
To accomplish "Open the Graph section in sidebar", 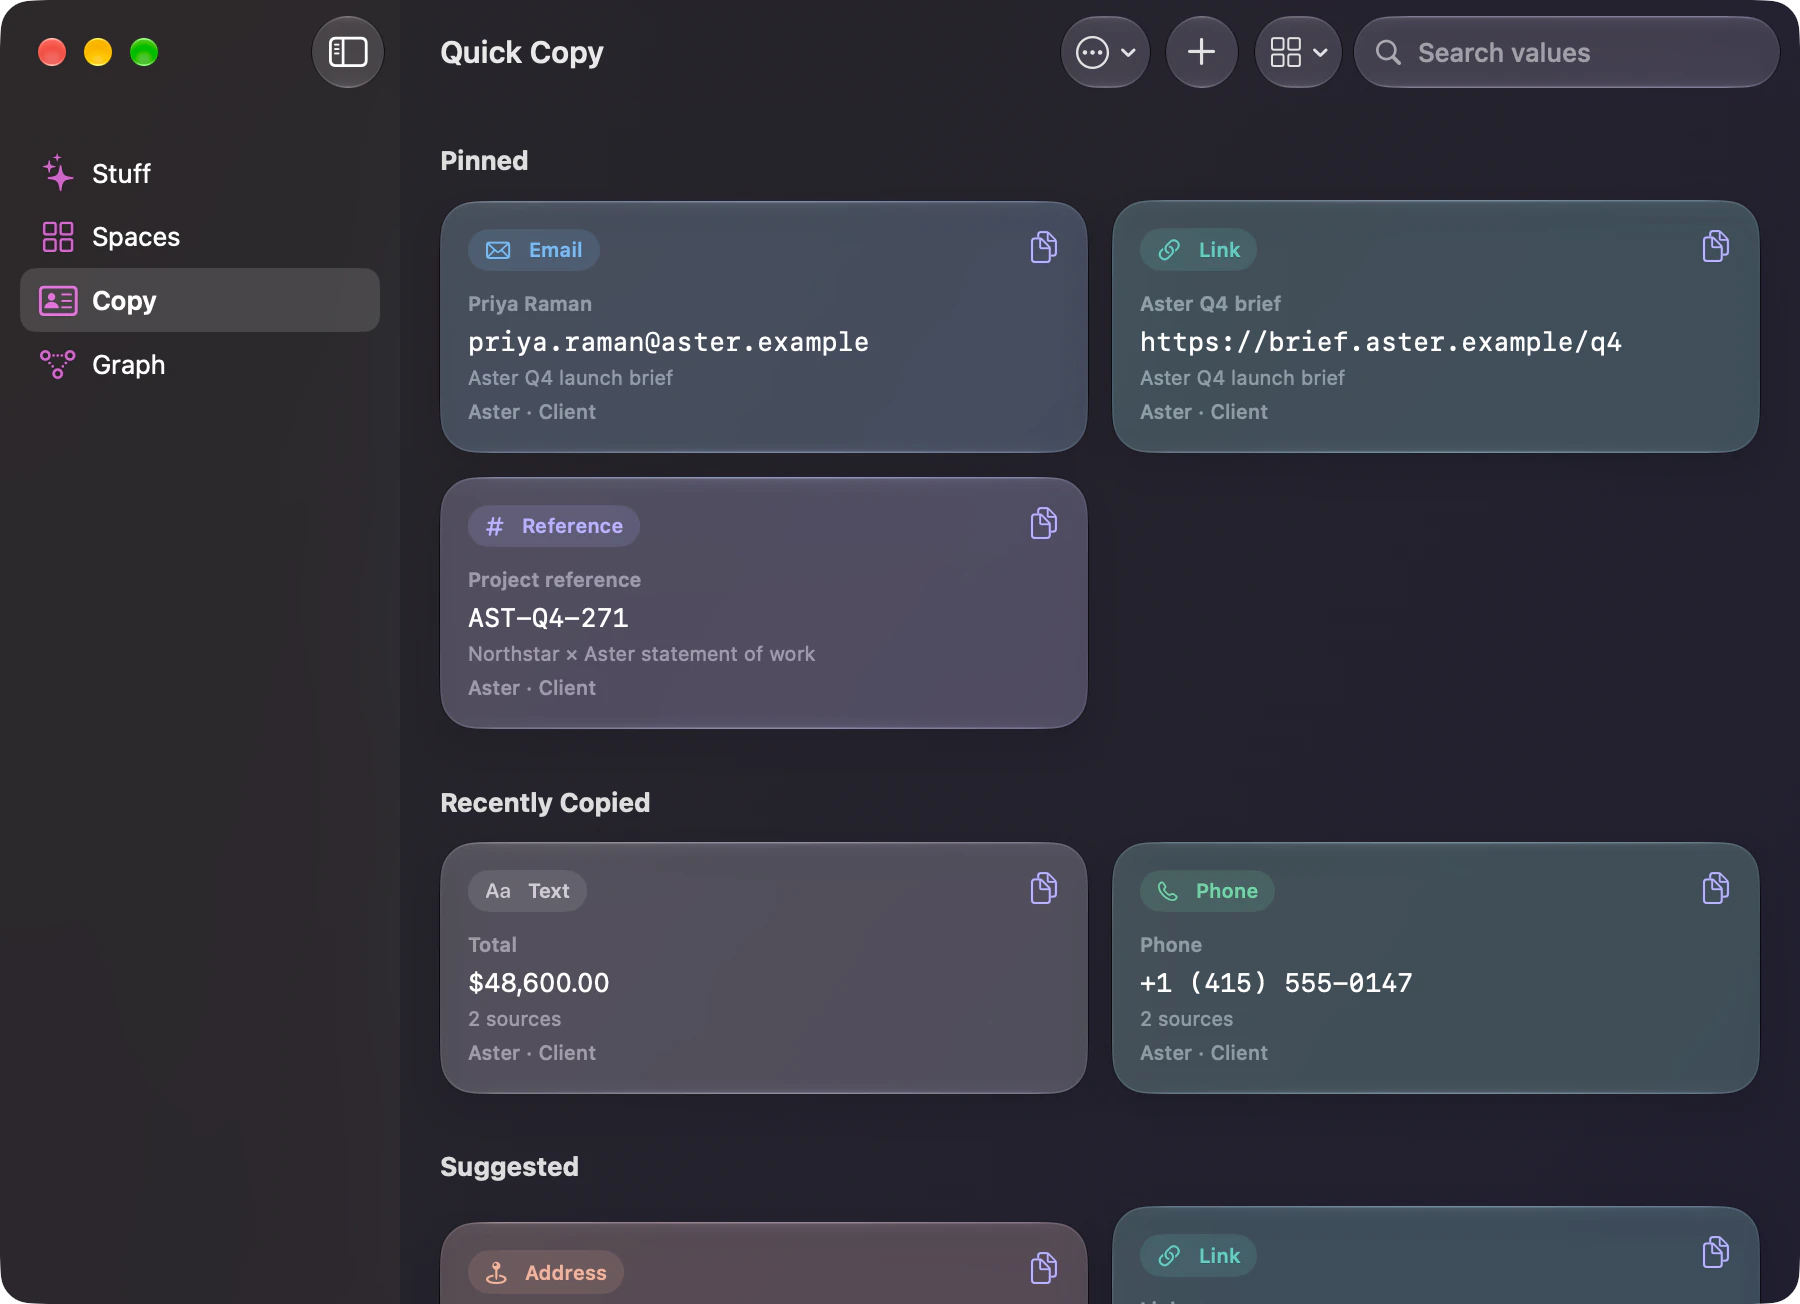I will (x=200, y=364).
